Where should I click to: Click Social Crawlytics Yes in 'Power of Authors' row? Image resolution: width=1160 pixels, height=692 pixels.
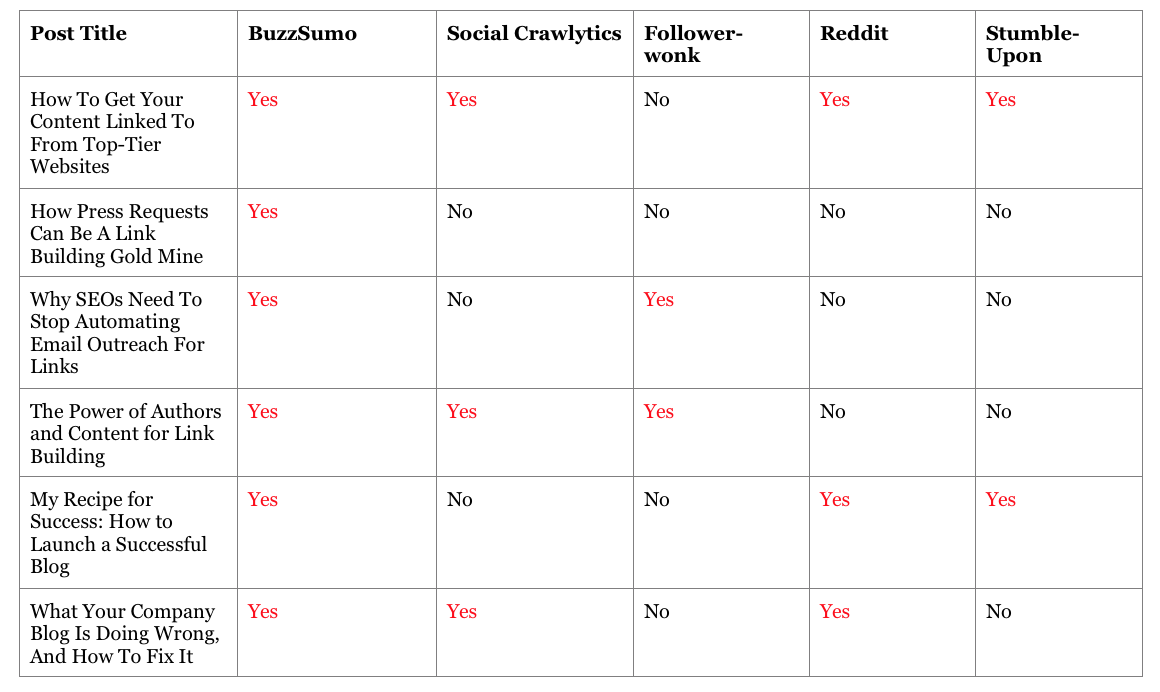click(x=462, y=411)
